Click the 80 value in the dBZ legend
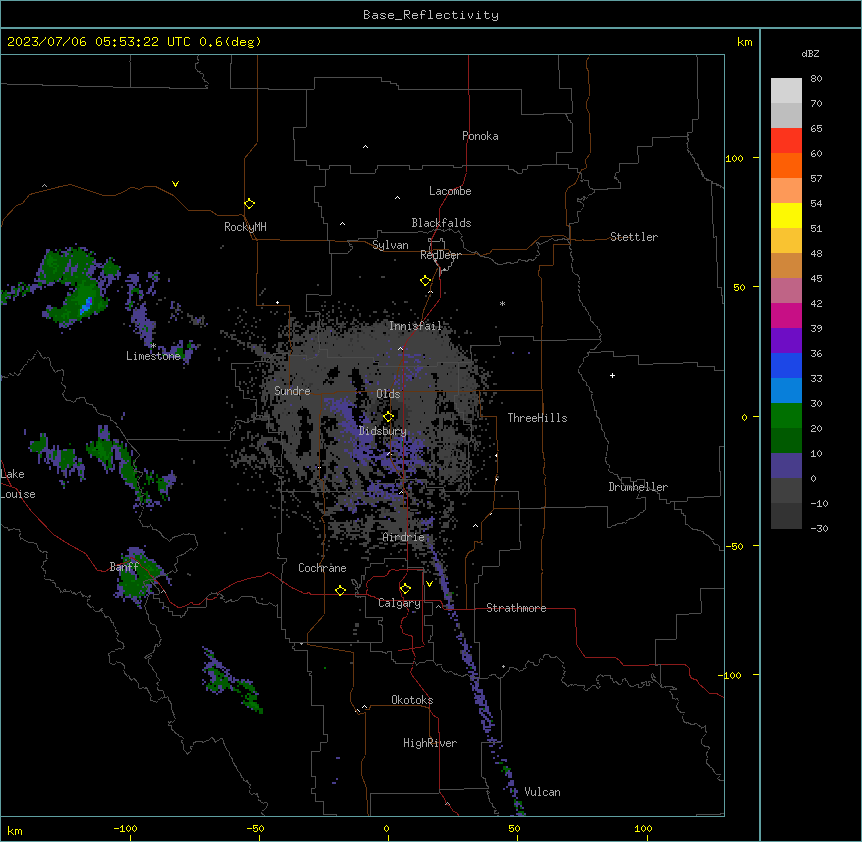Viewport: 862px width, 842px height. [x=816, y=79]
